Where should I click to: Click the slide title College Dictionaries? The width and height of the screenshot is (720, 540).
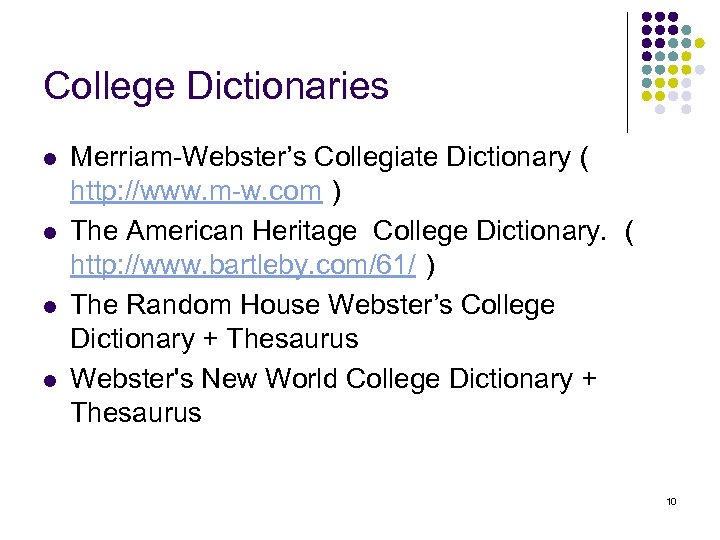[216, 86]
